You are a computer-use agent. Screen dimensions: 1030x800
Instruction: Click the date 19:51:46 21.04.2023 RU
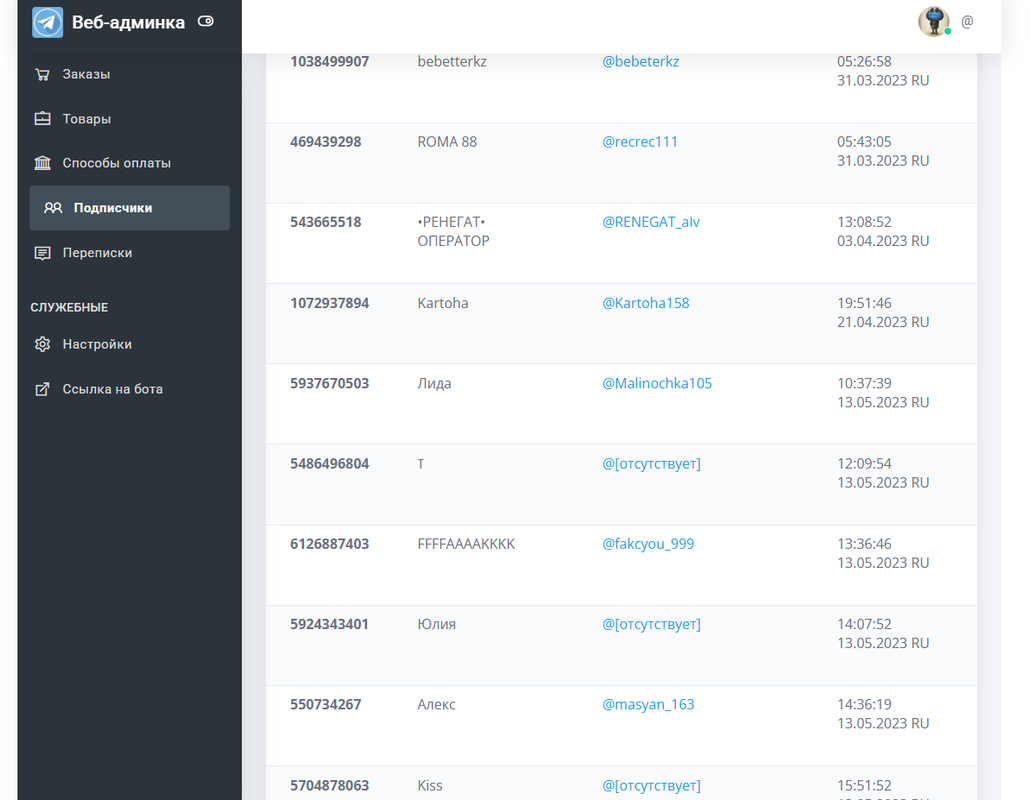882,312
